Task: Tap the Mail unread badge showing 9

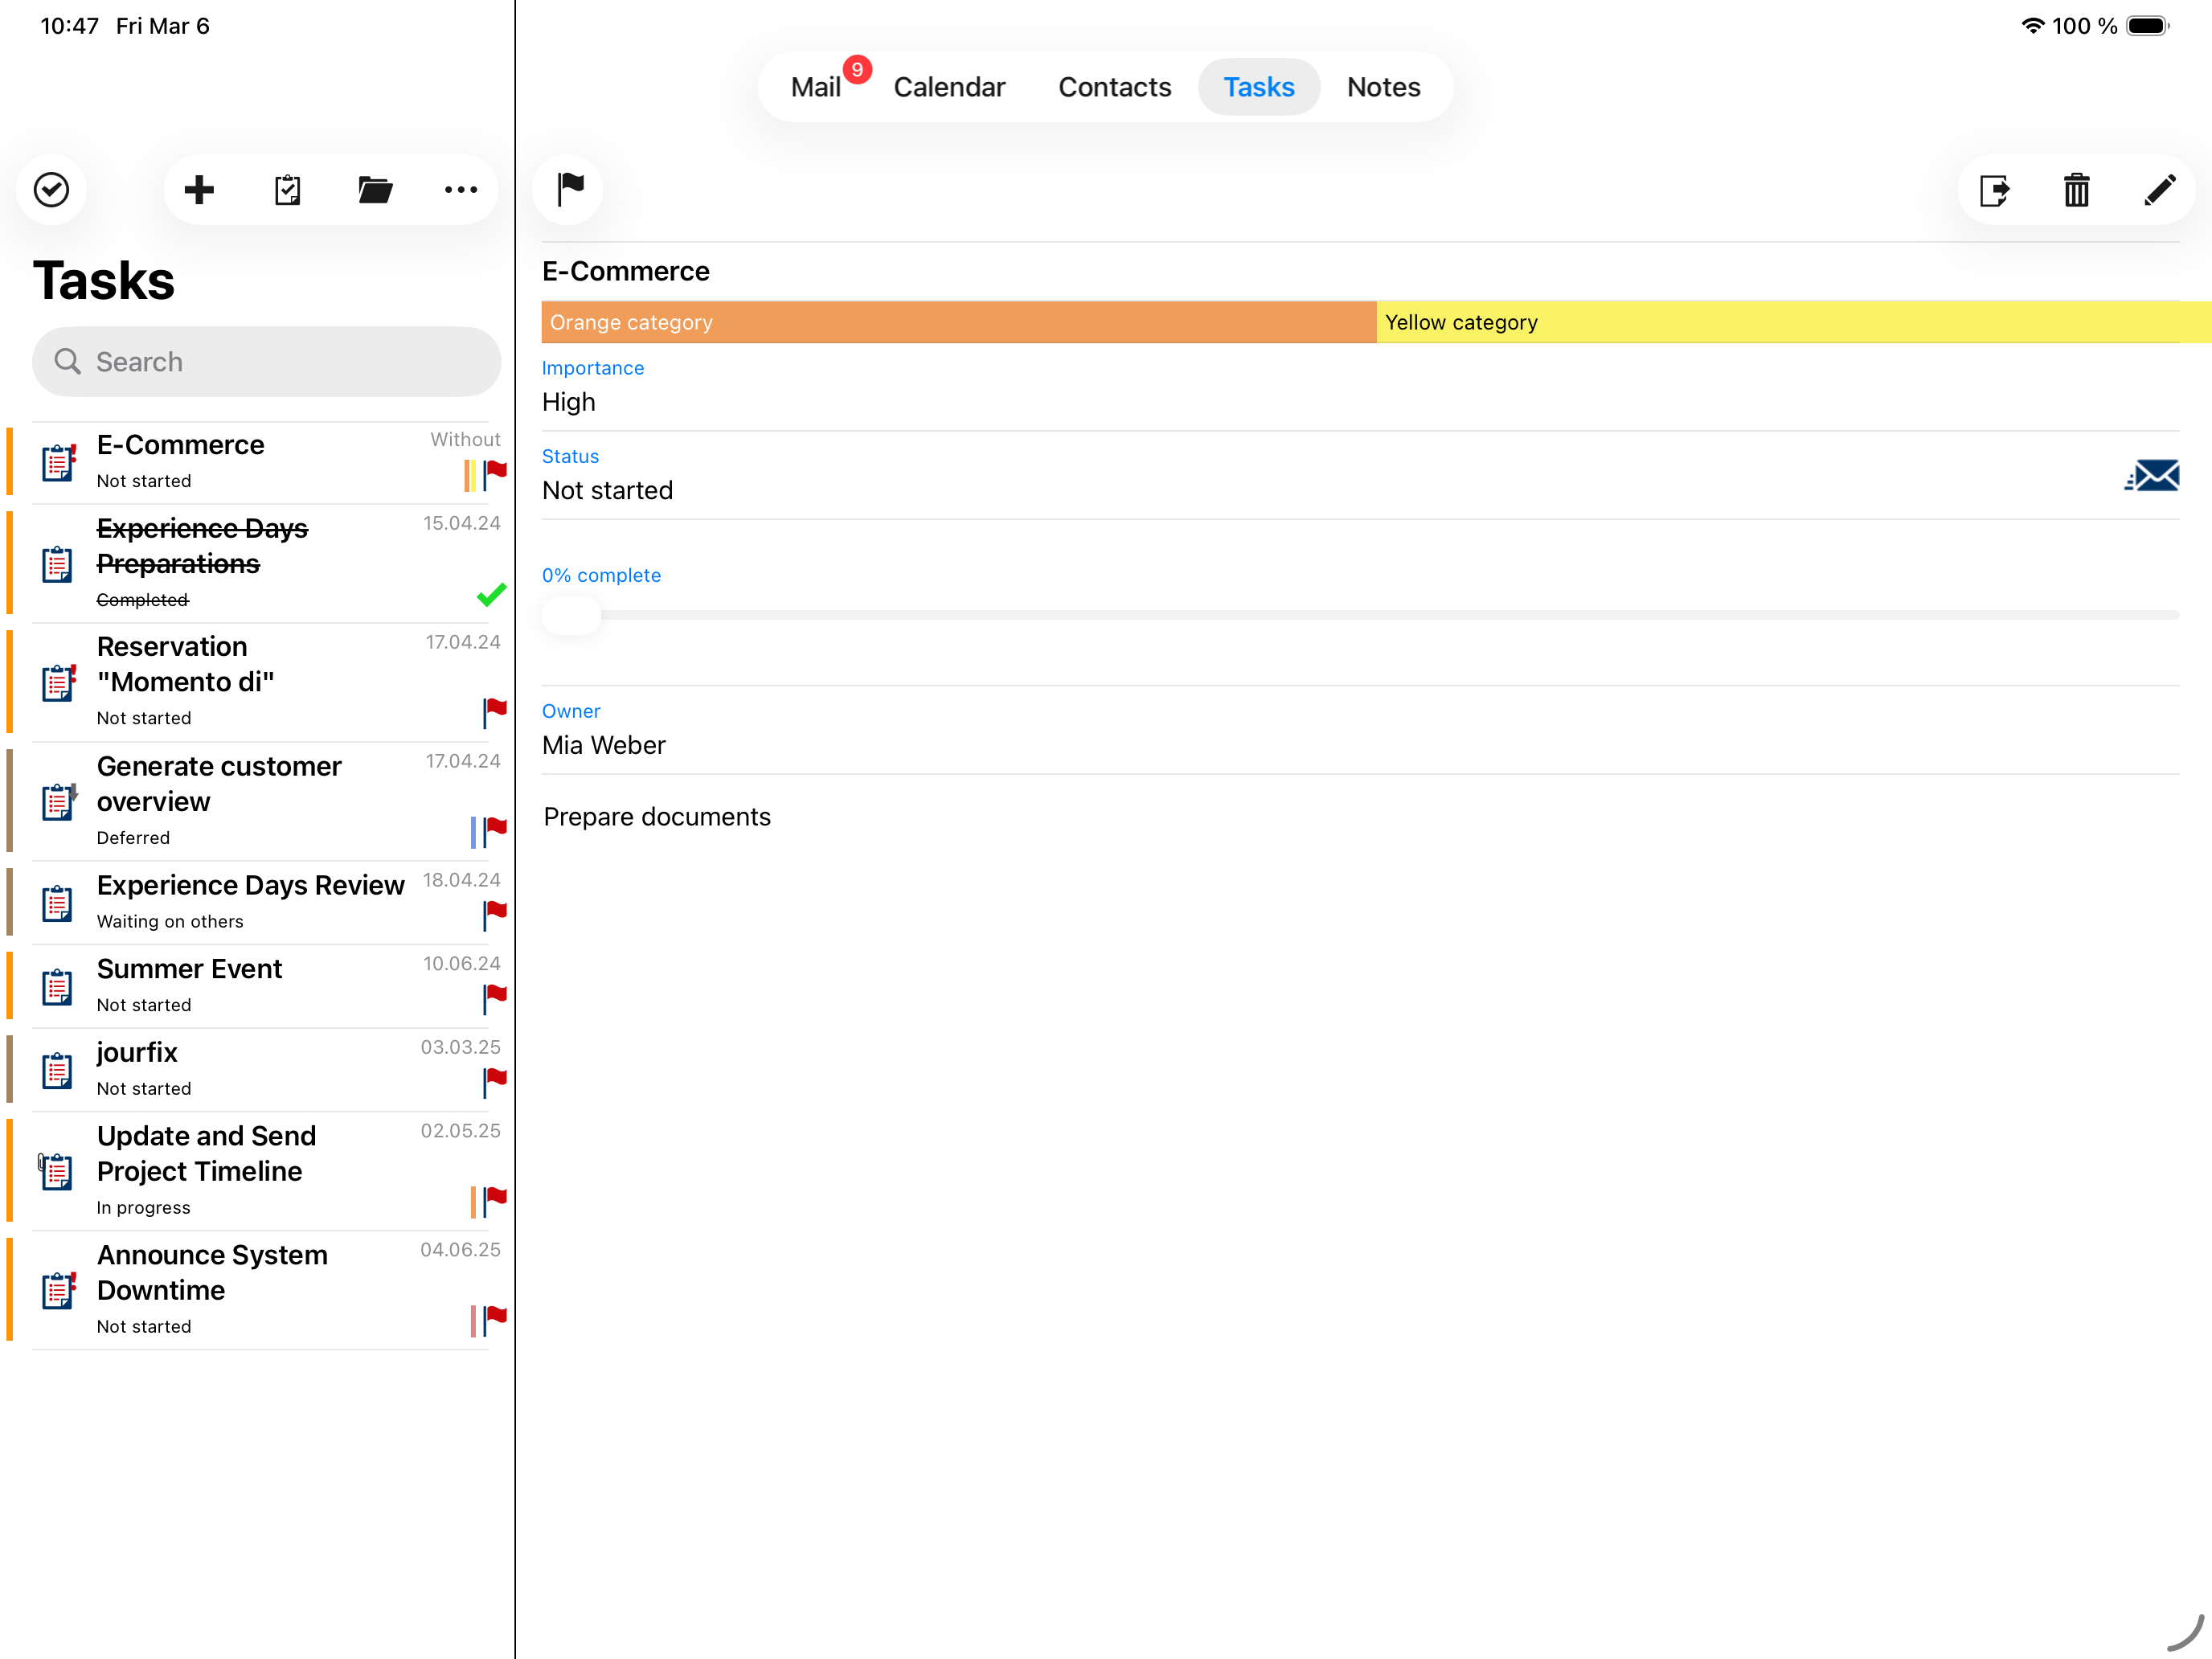Action: tap(857, 70)
